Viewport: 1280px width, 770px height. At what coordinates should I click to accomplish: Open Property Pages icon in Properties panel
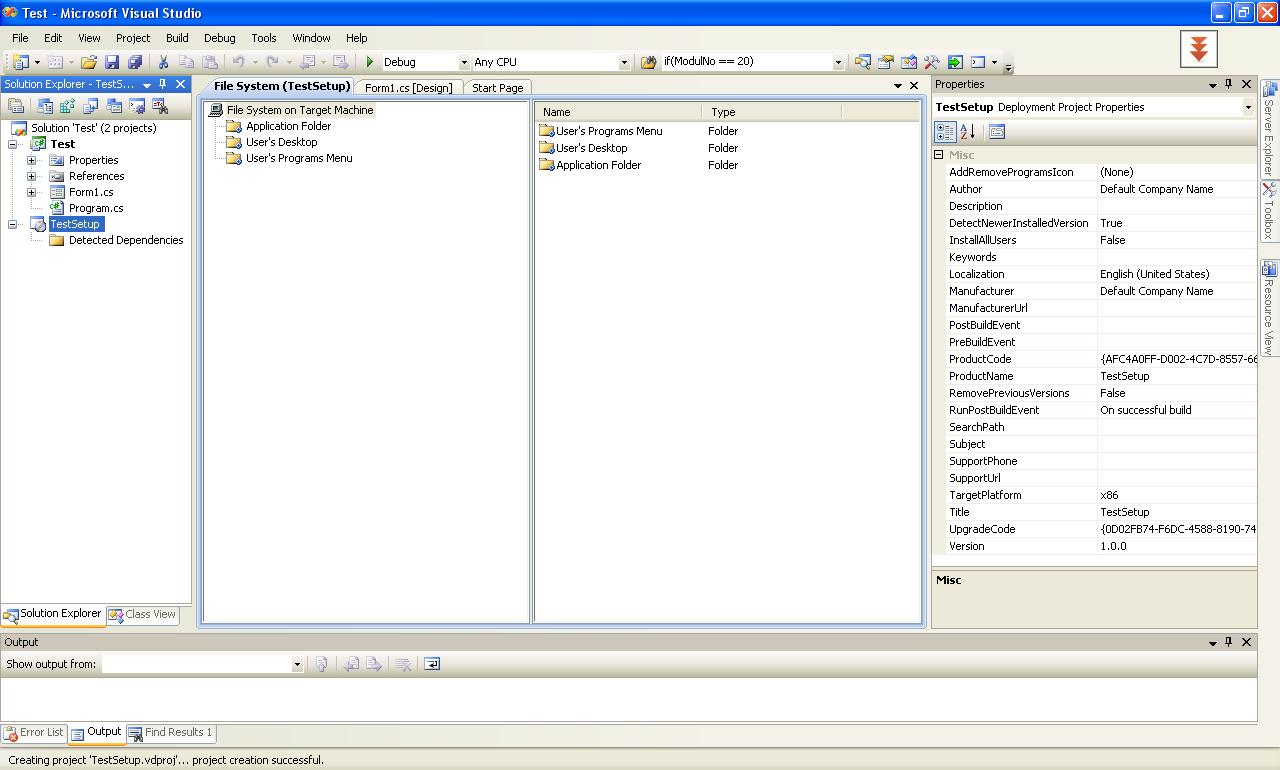996,131
